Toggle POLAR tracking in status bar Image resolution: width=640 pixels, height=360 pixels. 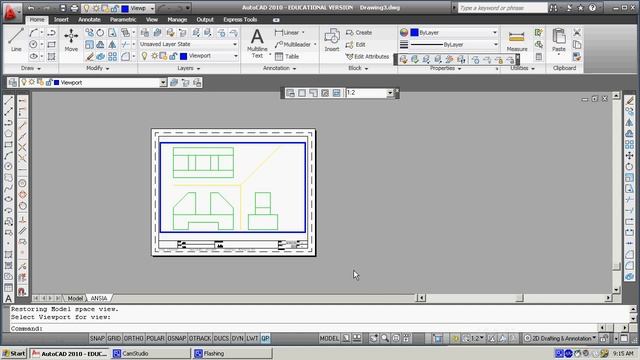tap(155, 338)
